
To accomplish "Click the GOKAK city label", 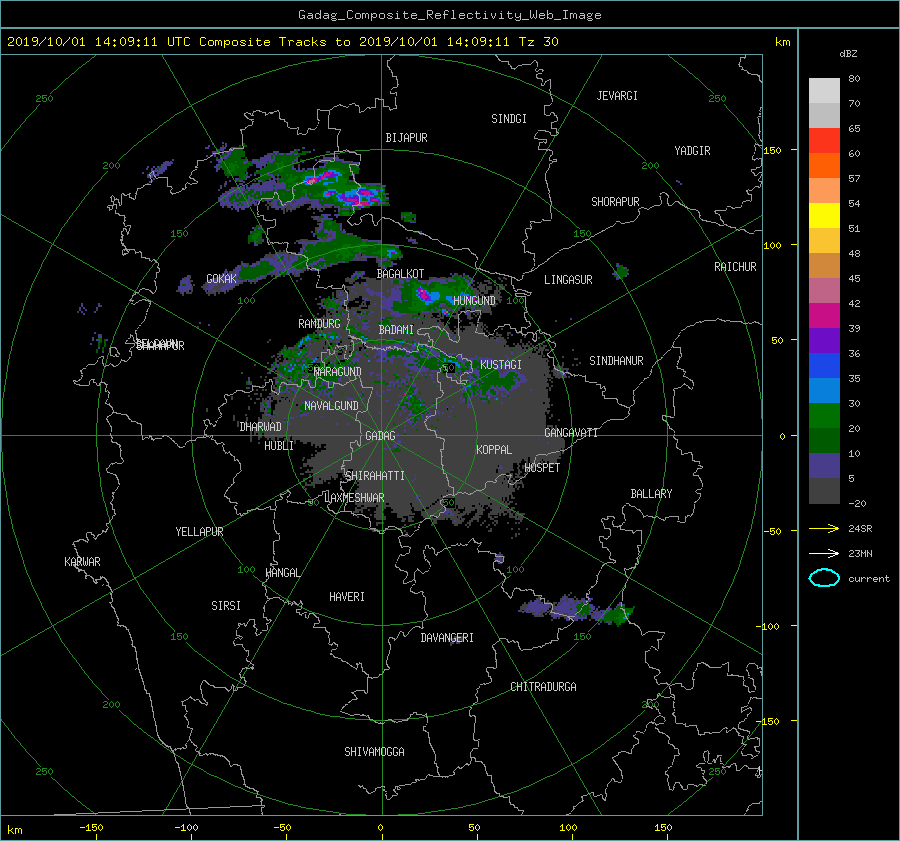I will click(222, 278).
